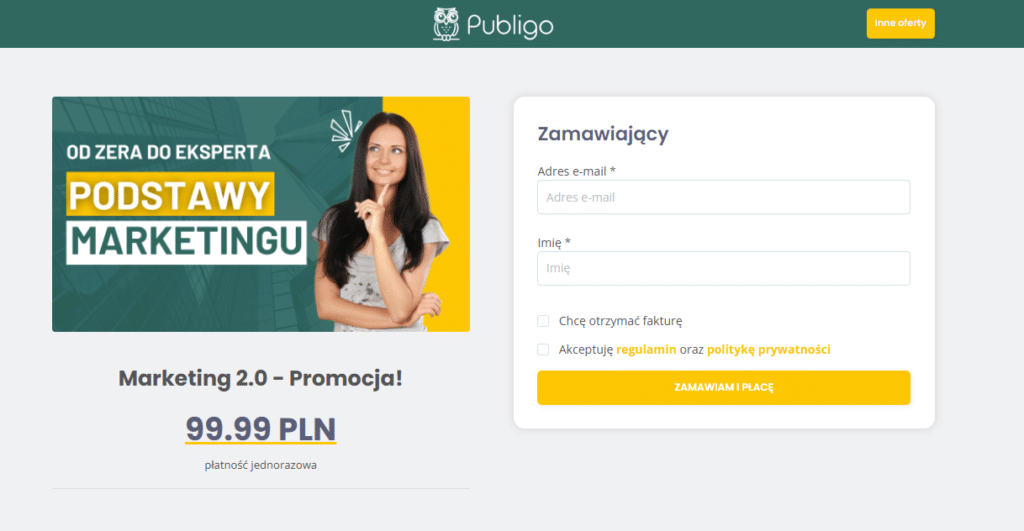Click the Zamawiający form heading
Image resolution: width=1024 pixels, height=531 pixels.
[x=603, y=134]
